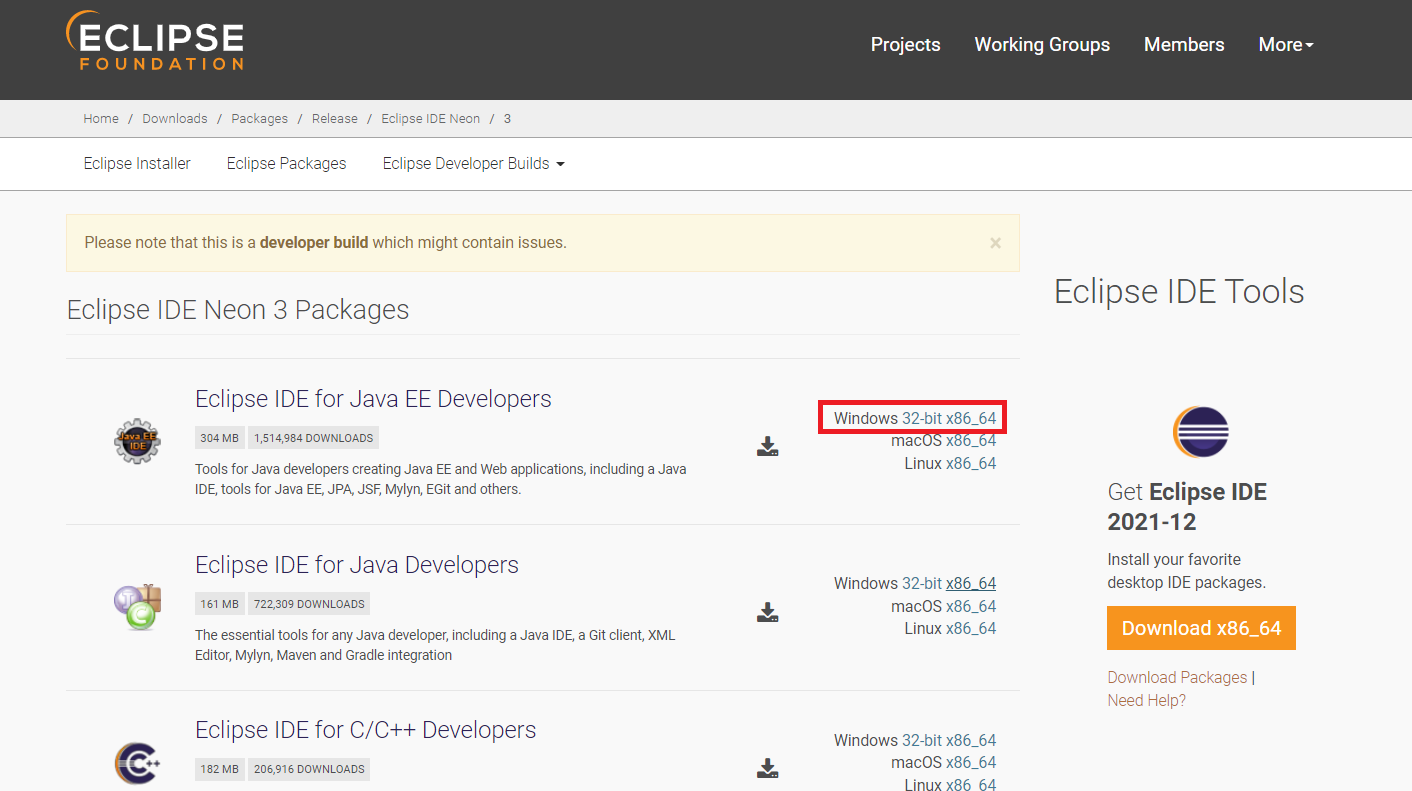
Task: Click the 304 MB size badge
Action: pos(220,438)
